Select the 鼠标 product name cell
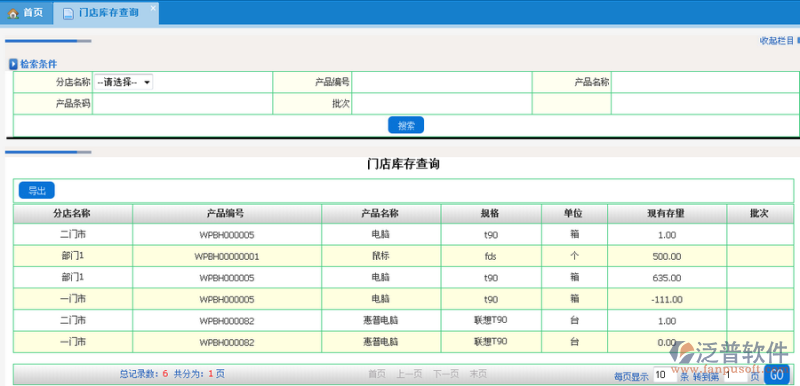800x386 pixels. coord(381,256)
